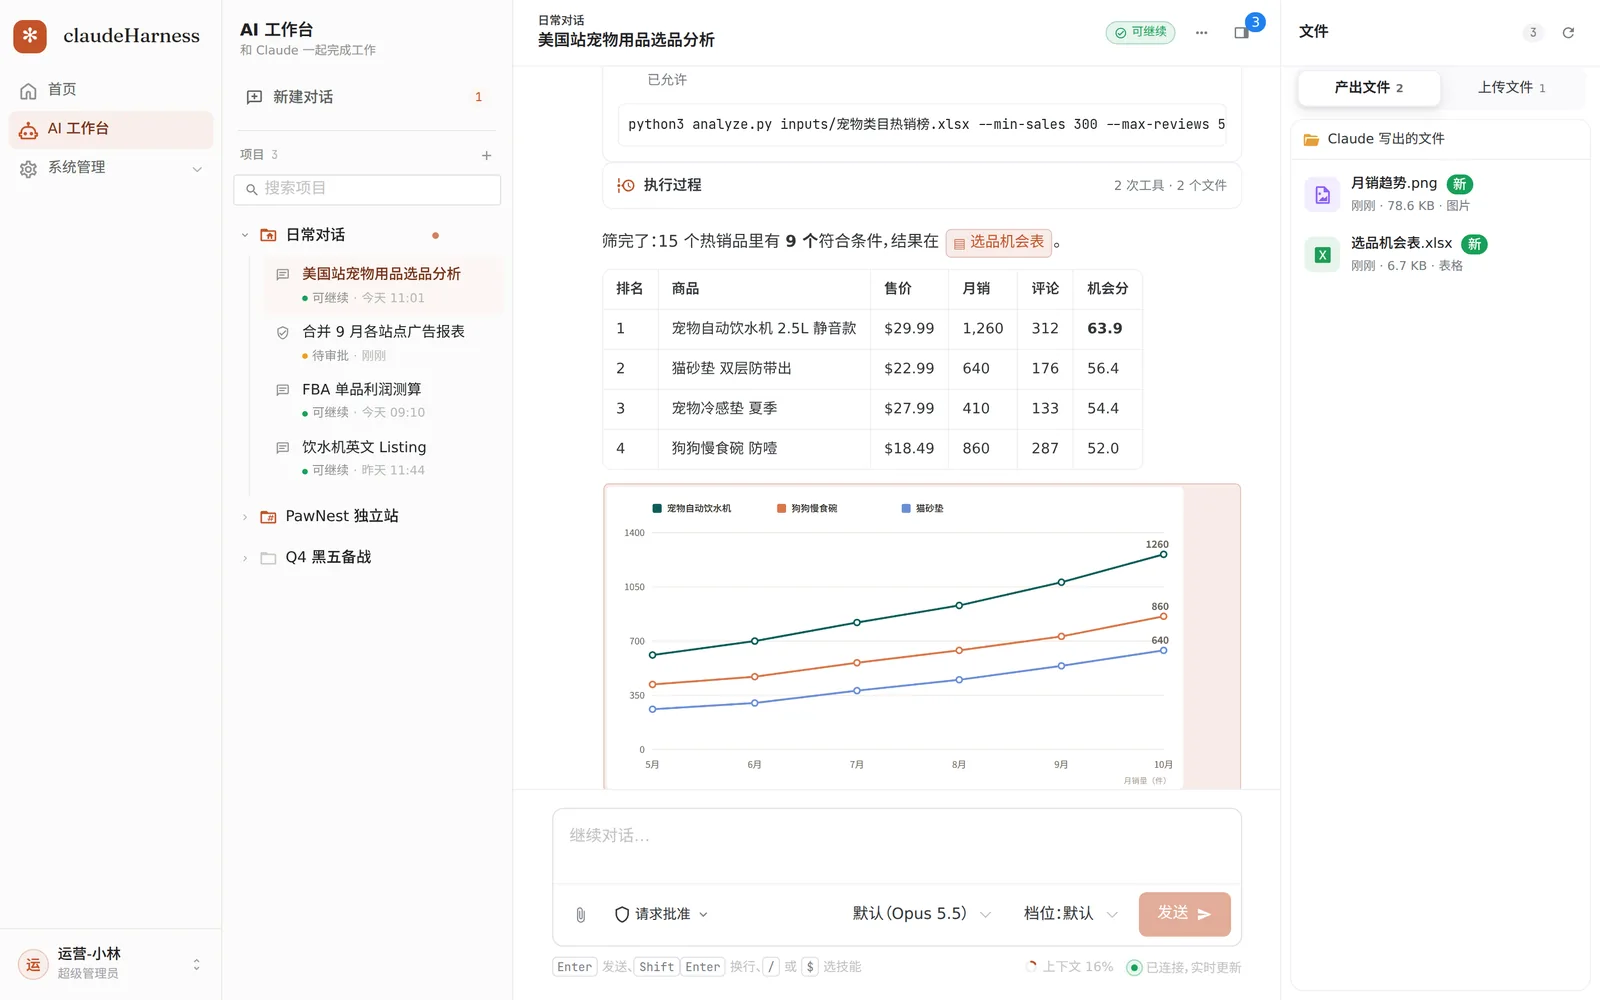Expand the Q4 黑五备战 project

click(x=245, y=558)
